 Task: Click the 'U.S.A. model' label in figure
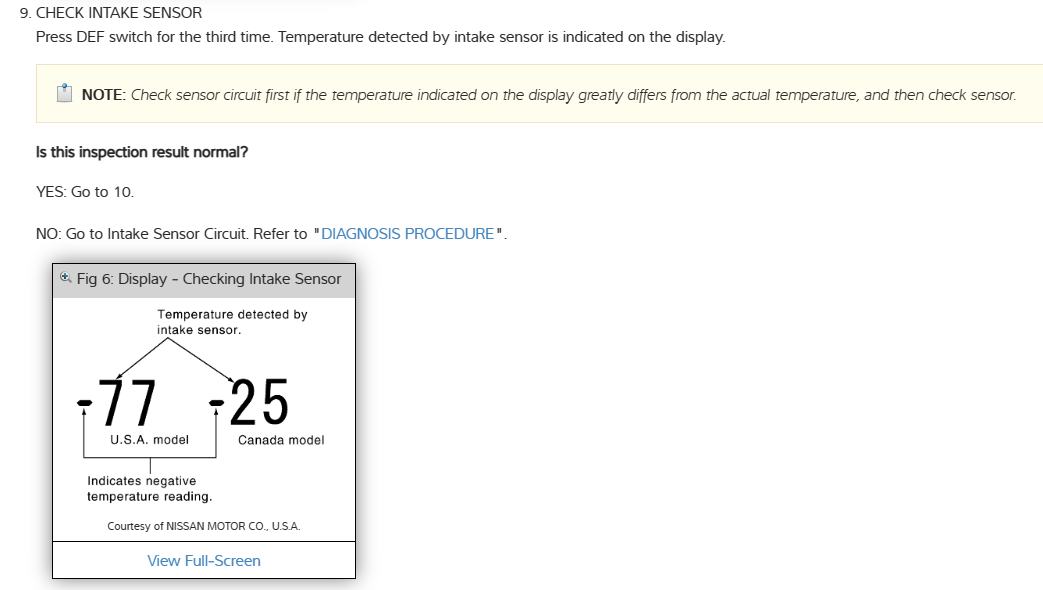tap(149, 440)
